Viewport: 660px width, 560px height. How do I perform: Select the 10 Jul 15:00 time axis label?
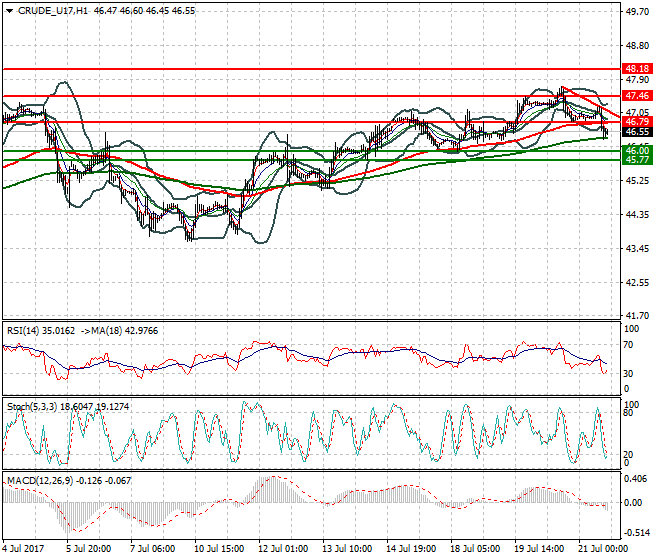coord(219,549)
